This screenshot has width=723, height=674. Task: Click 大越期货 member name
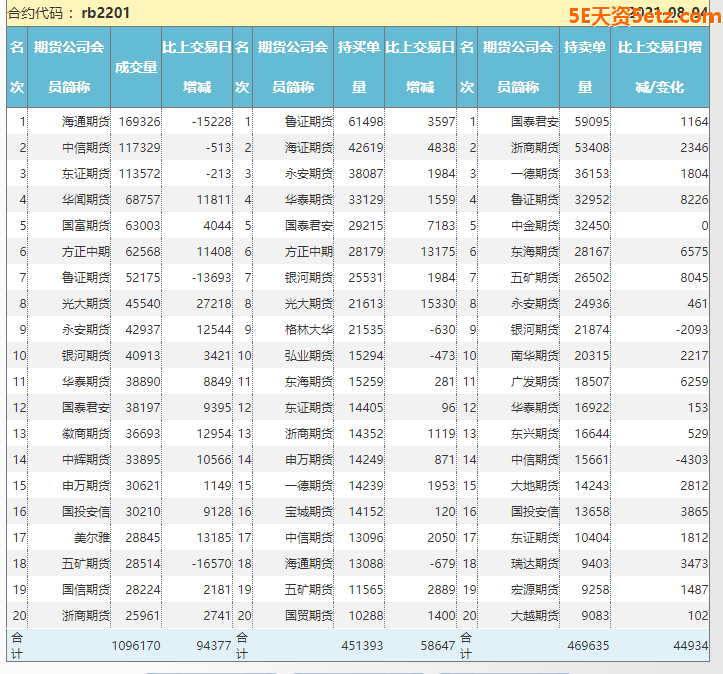[535, 615]
